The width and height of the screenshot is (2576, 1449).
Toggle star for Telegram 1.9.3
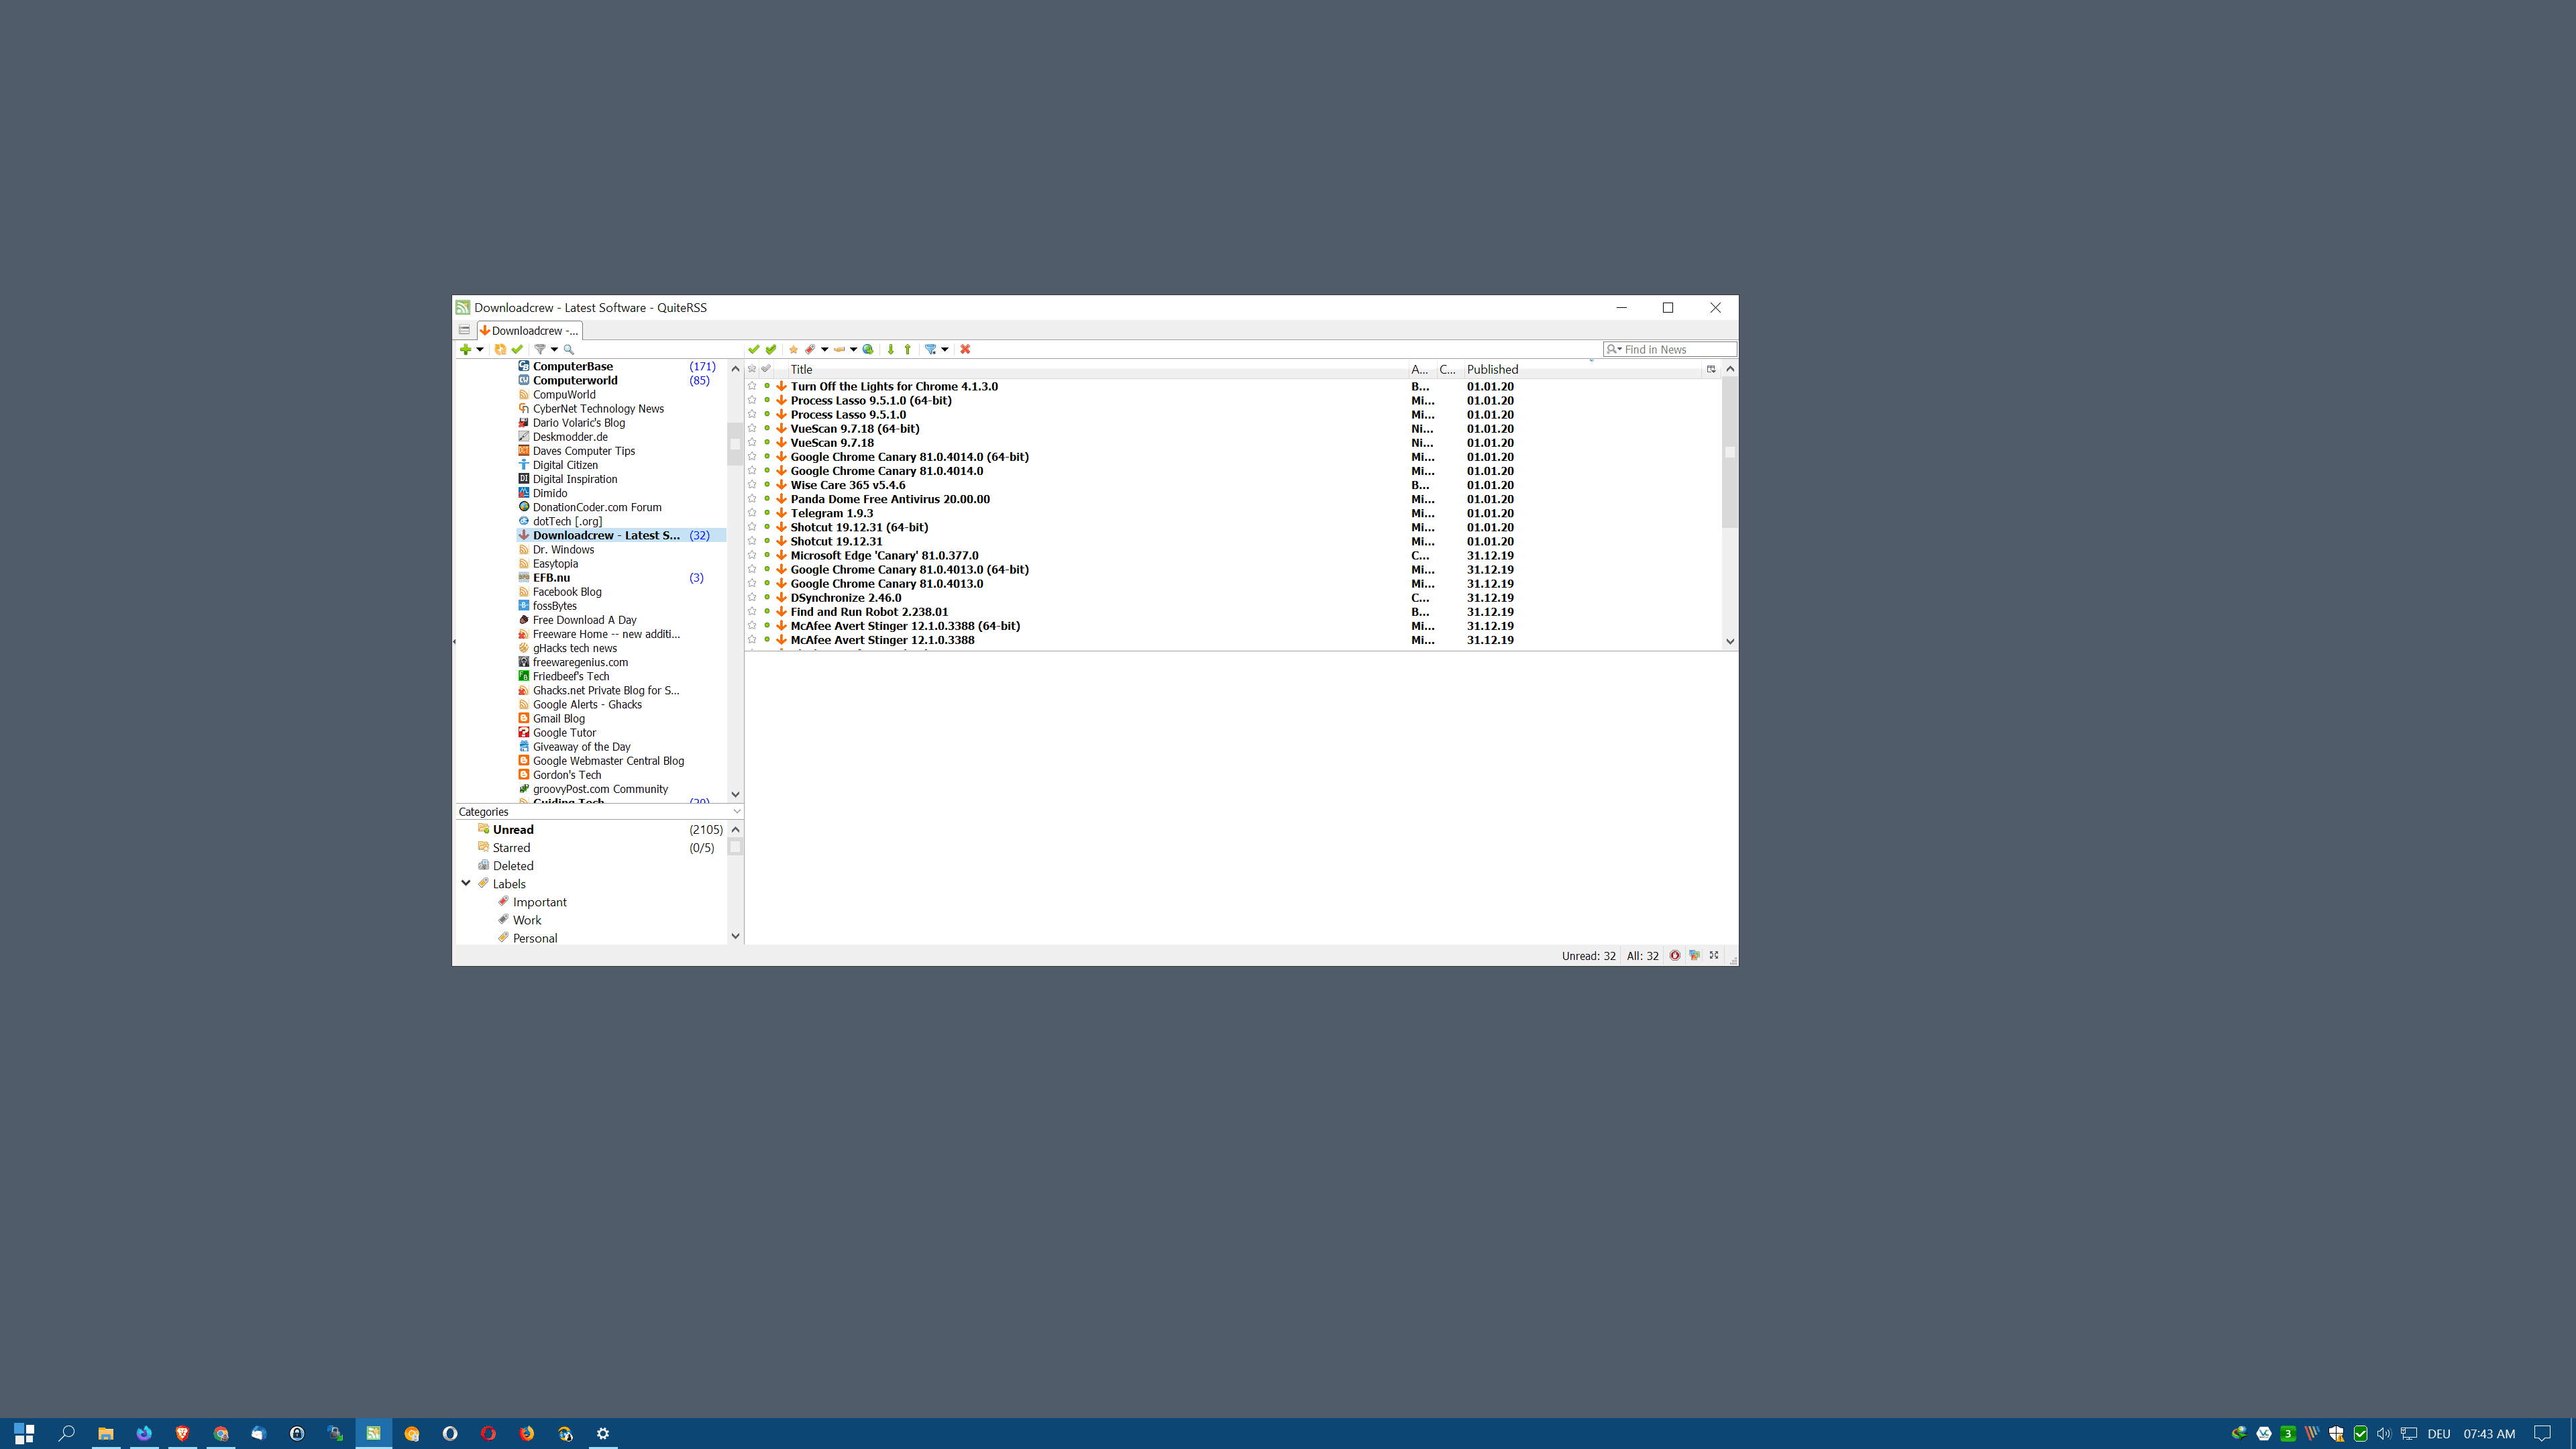click(x=752, y=513)
